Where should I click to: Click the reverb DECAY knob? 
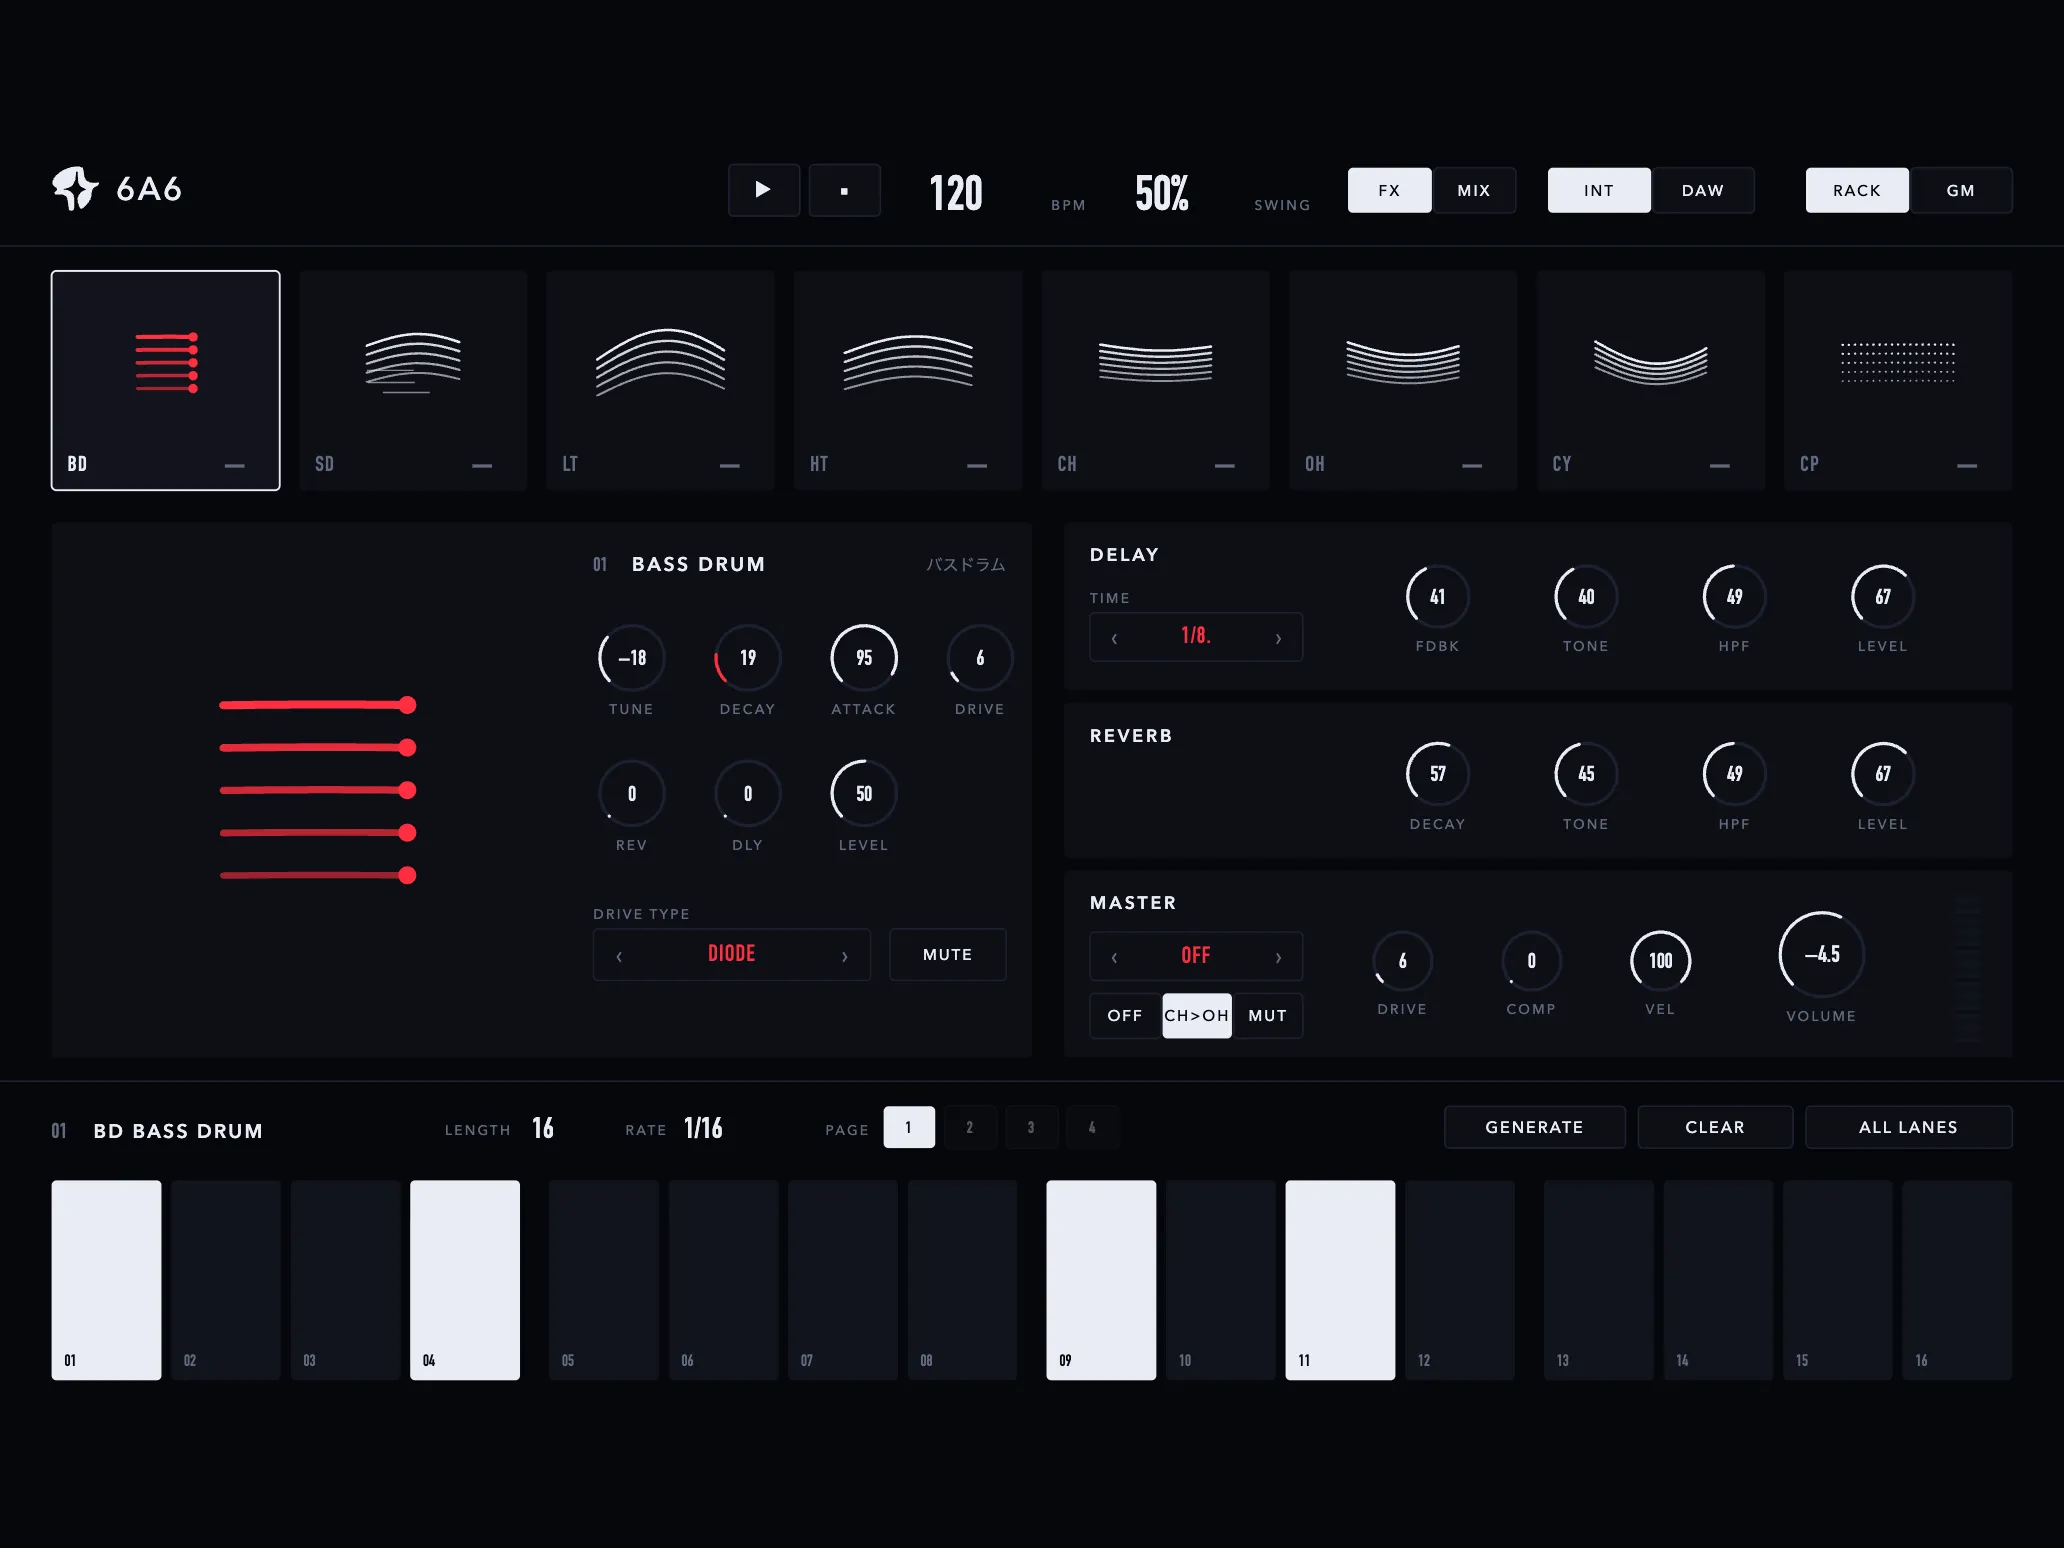click(1437, 774)
